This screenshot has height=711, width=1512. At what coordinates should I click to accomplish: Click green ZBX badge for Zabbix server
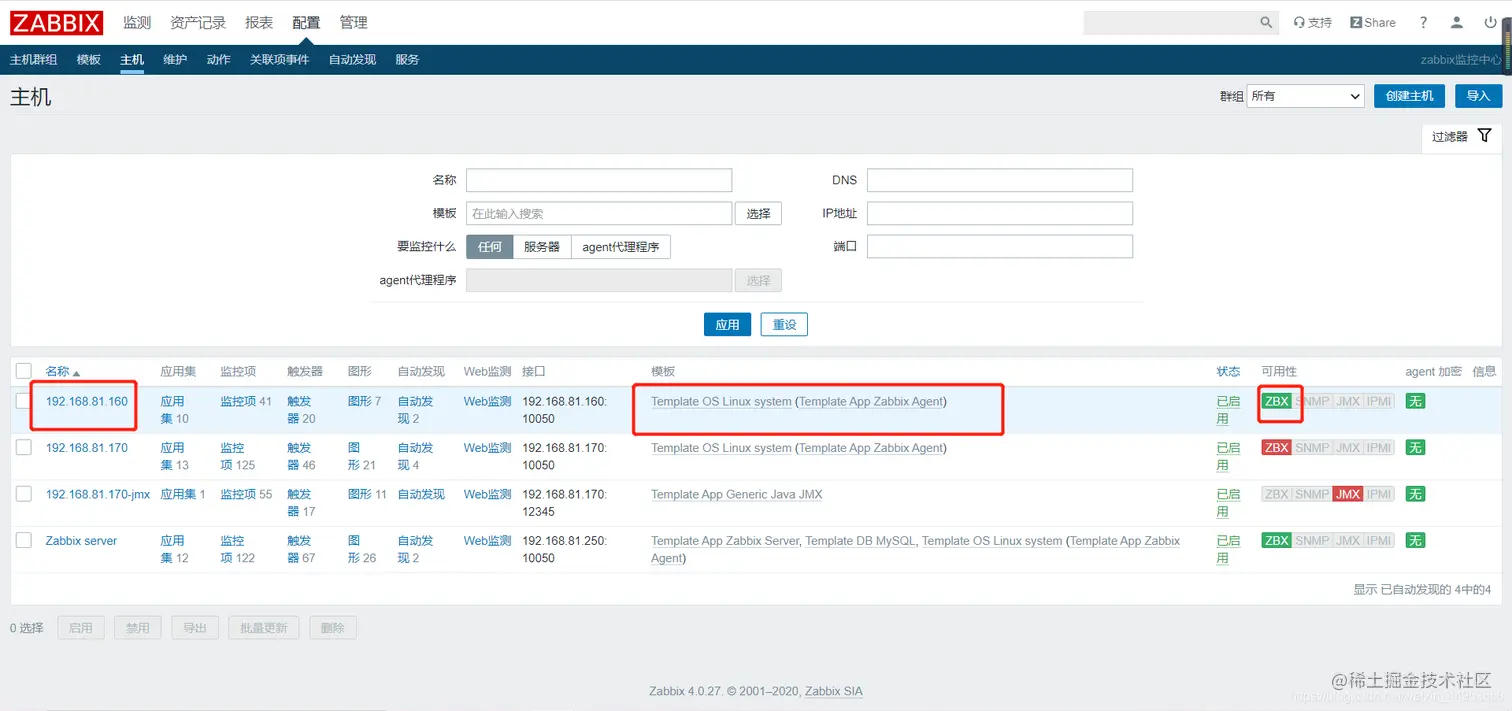[1276, 540]
